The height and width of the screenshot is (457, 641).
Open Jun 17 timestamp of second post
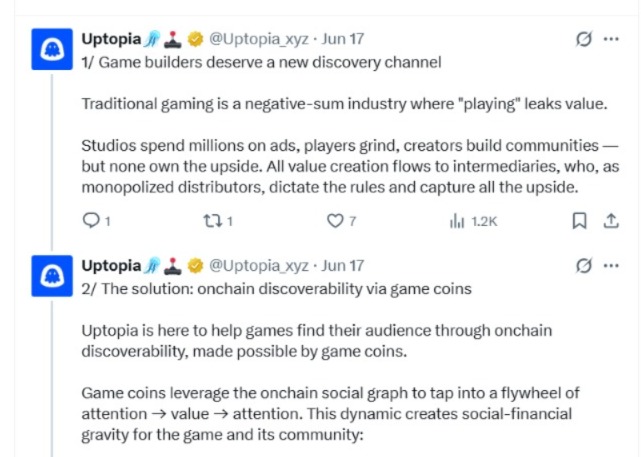[343, 266]
